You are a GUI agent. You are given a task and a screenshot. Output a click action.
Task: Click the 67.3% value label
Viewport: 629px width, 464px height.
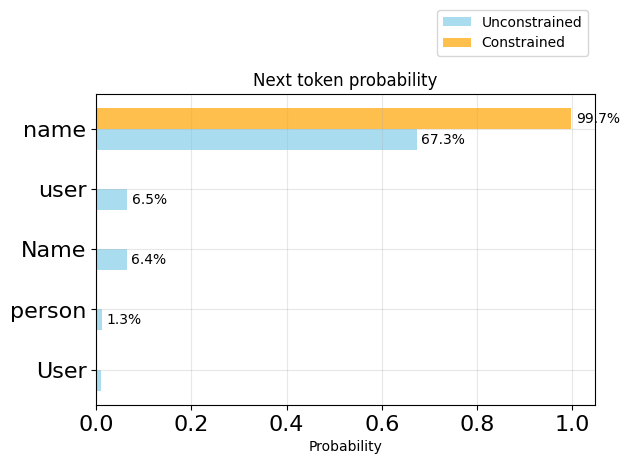443,140
